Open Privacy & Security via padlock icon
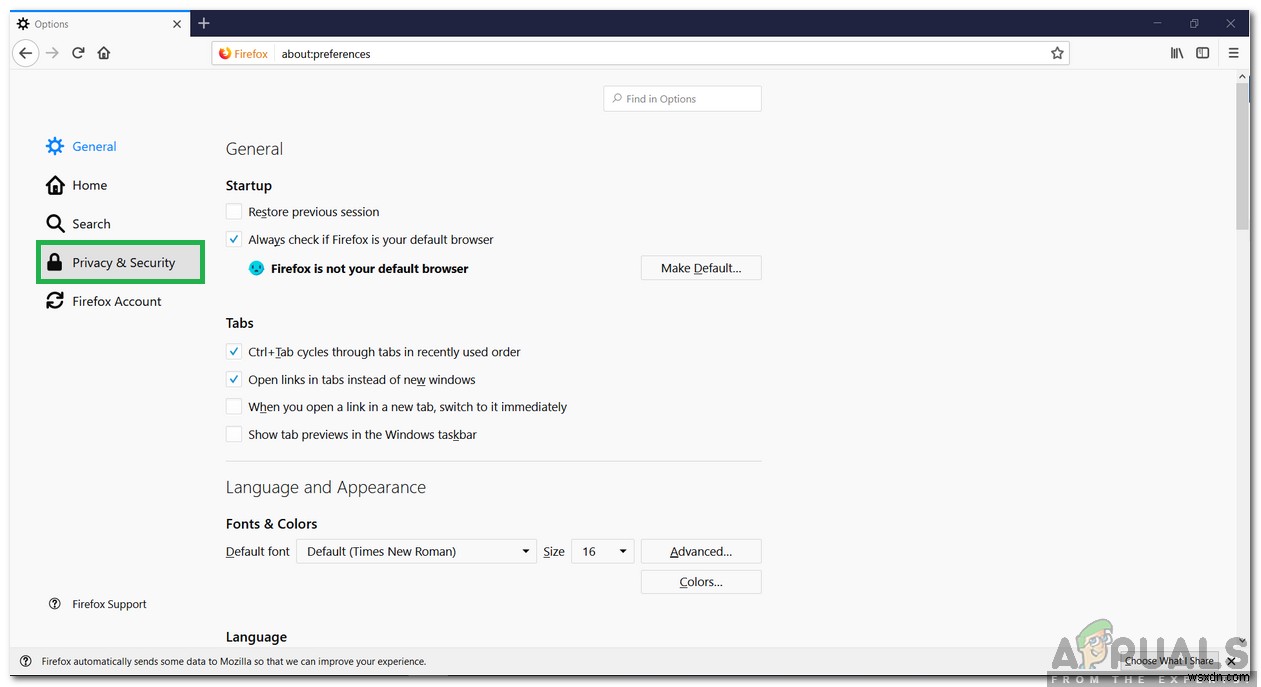The image size is (1261, 687). pos(55,262)
